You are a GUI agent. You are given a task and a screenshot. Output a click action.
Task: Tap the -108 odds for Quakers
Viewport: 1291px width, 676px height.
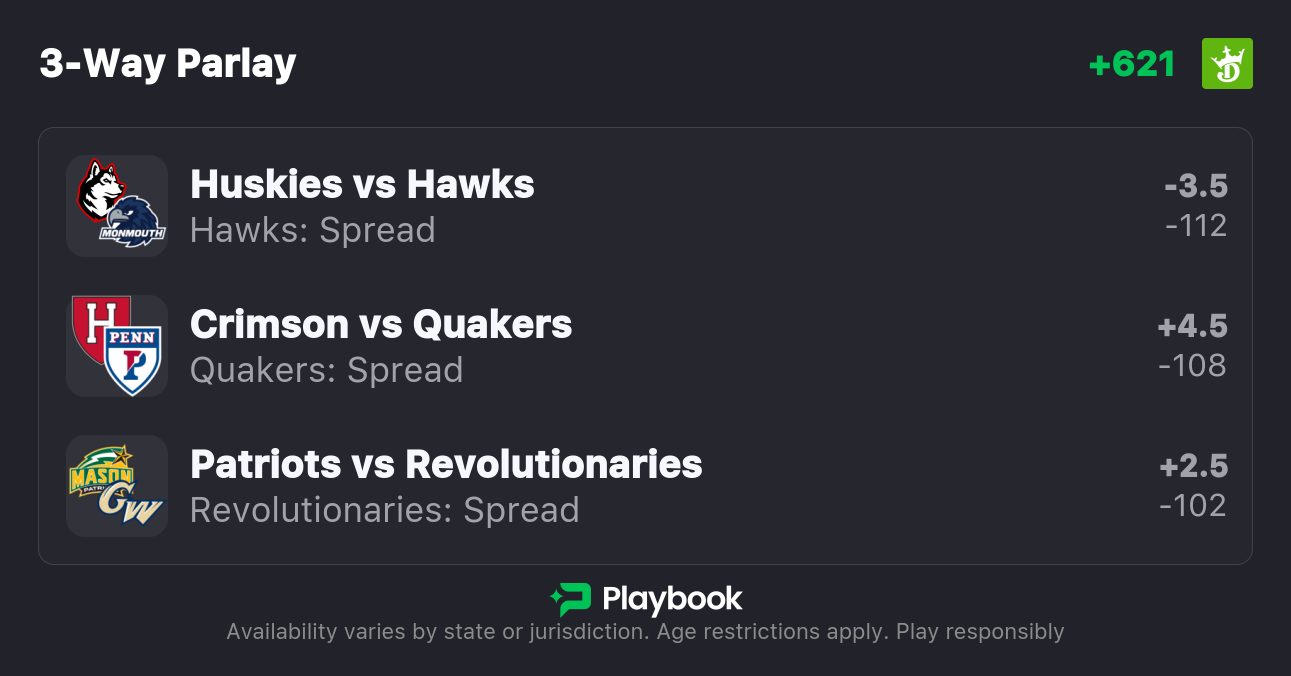point(1192,366)
